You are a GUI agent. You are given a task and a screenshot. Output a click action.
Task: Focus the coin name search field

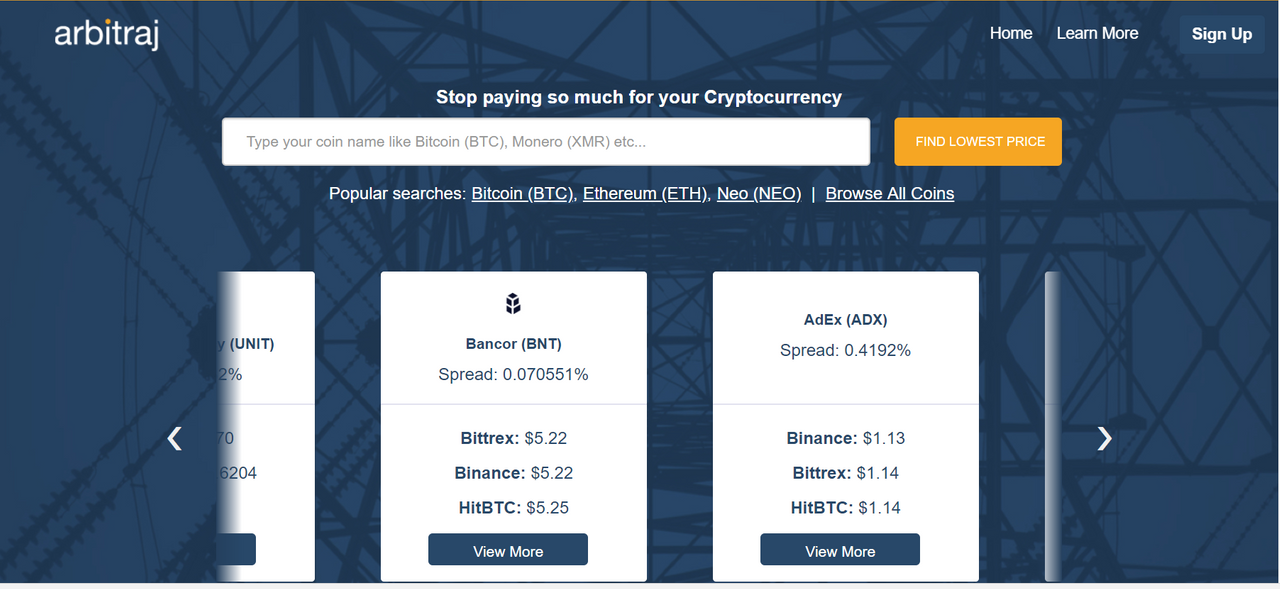click(x=546, y=142)
